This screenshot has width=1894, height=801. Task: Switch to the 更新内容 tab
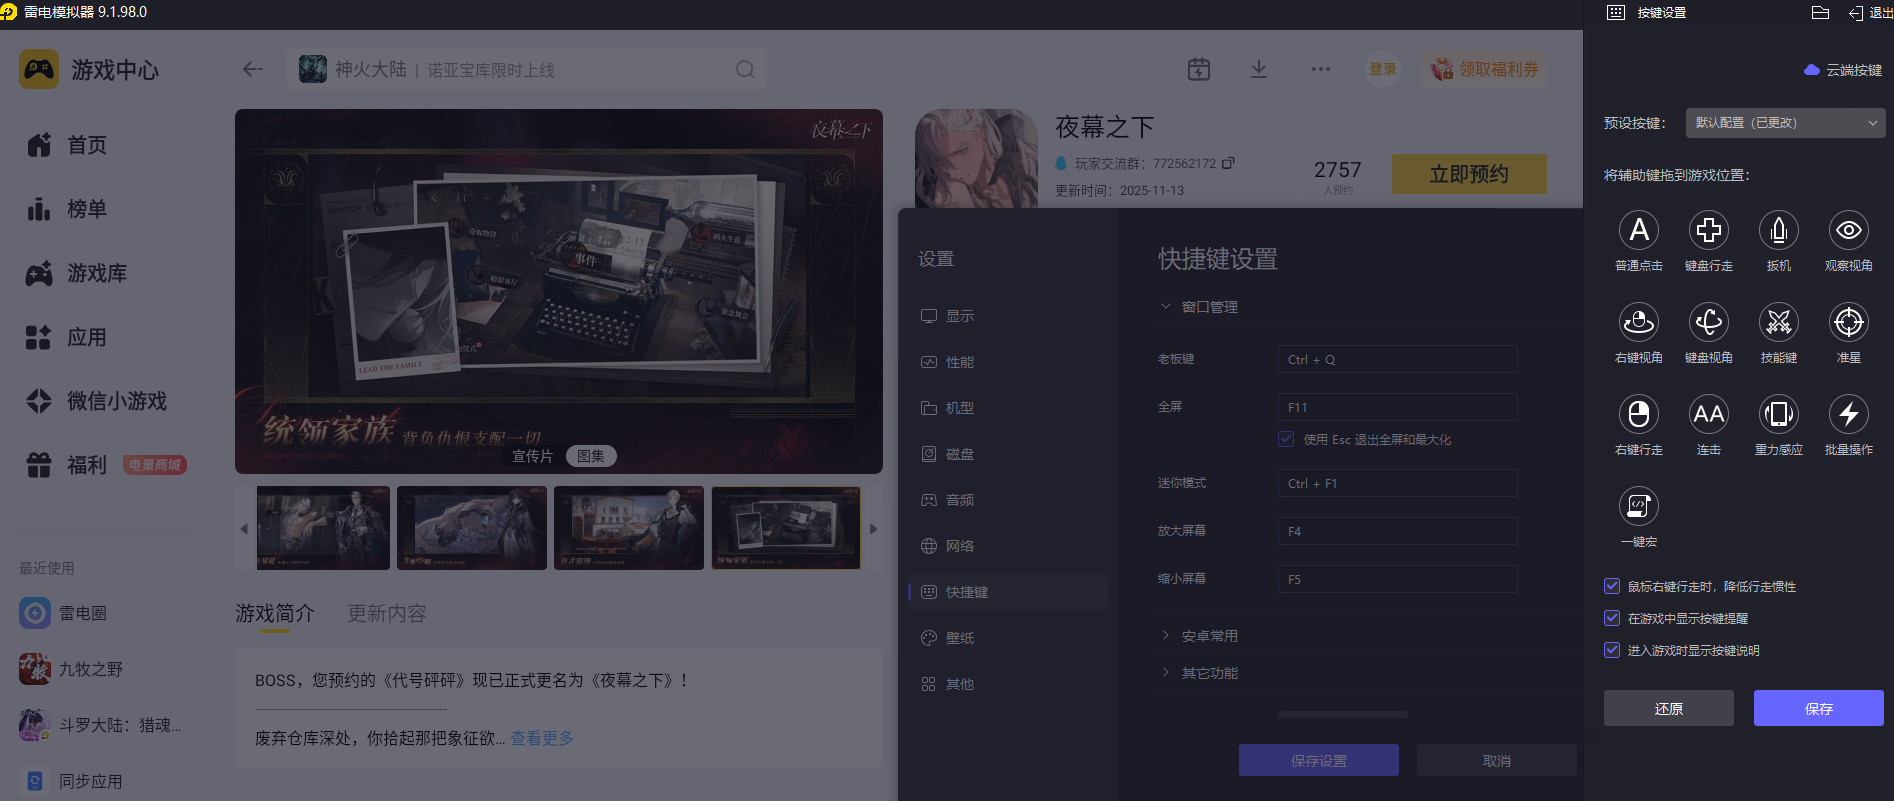pyautogui.click(x=387, y=613)
